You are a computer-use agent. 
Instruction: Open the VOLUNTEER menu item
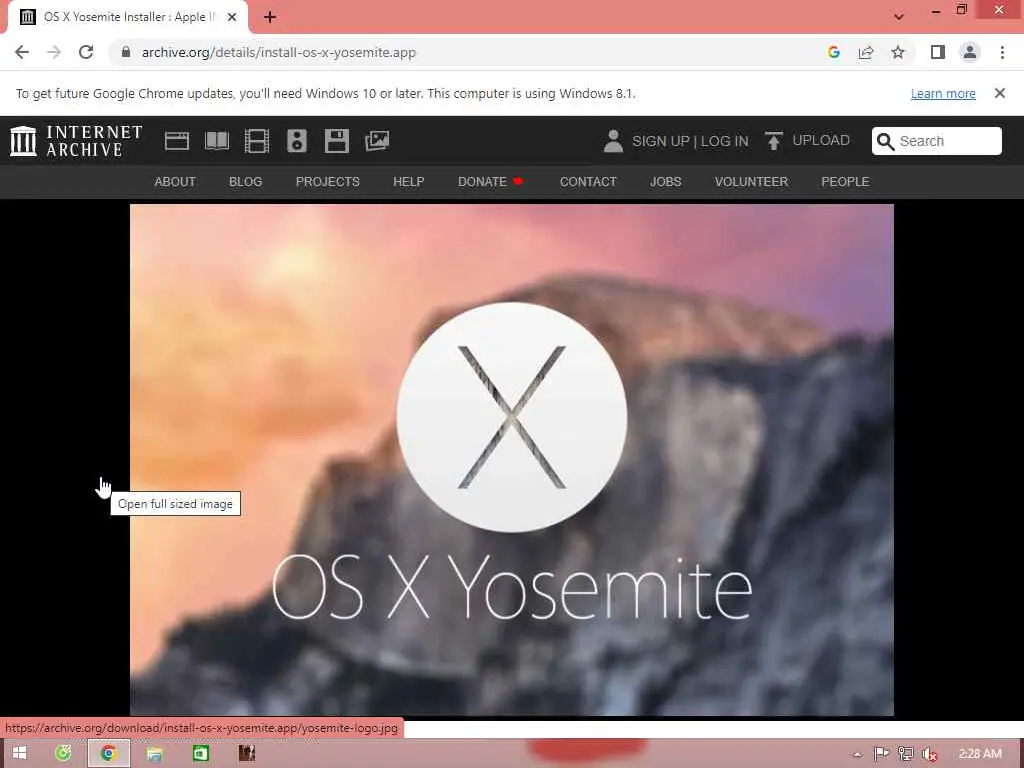pyautogui.click(x=751, y=182)
